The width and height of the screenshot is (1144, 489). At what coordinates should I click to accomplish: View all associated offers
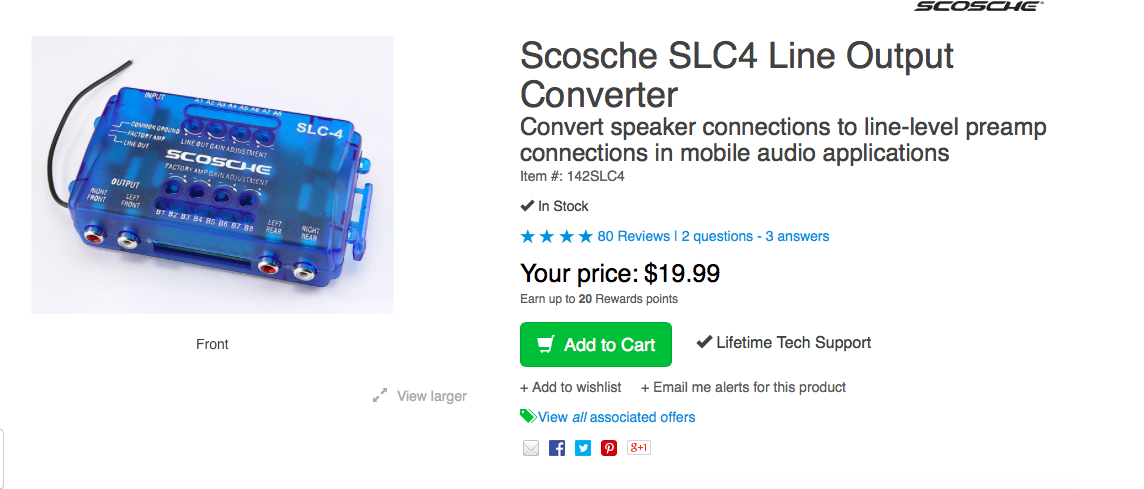click(616, 417)
